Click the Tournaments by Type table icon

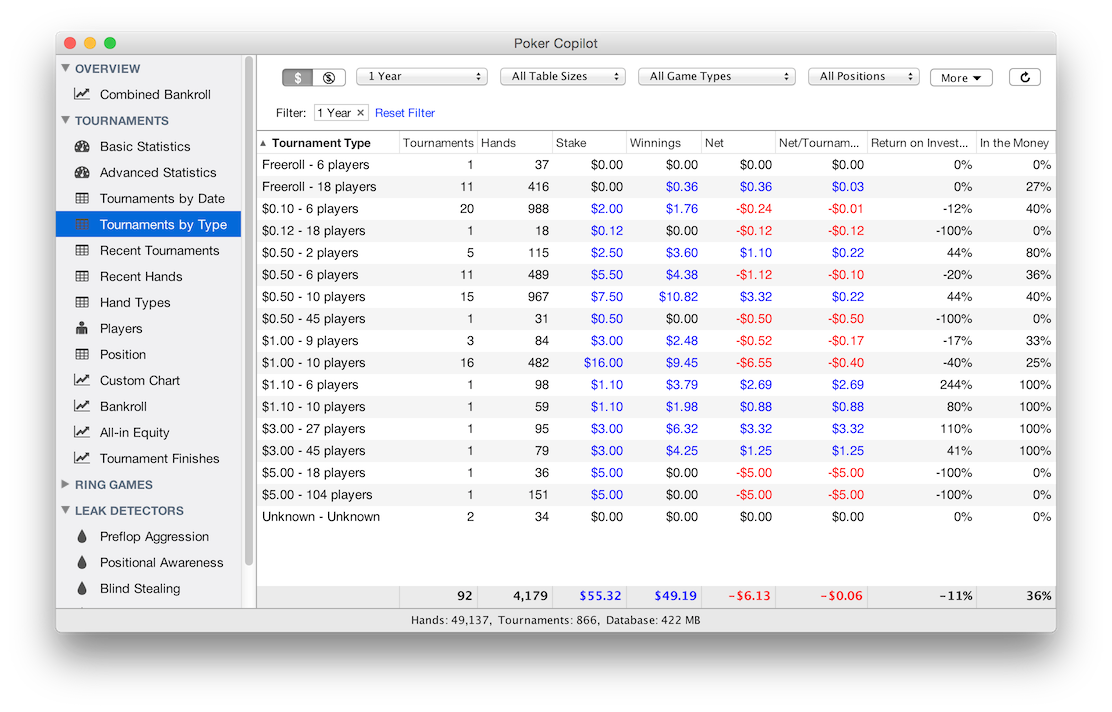point(82,224)
